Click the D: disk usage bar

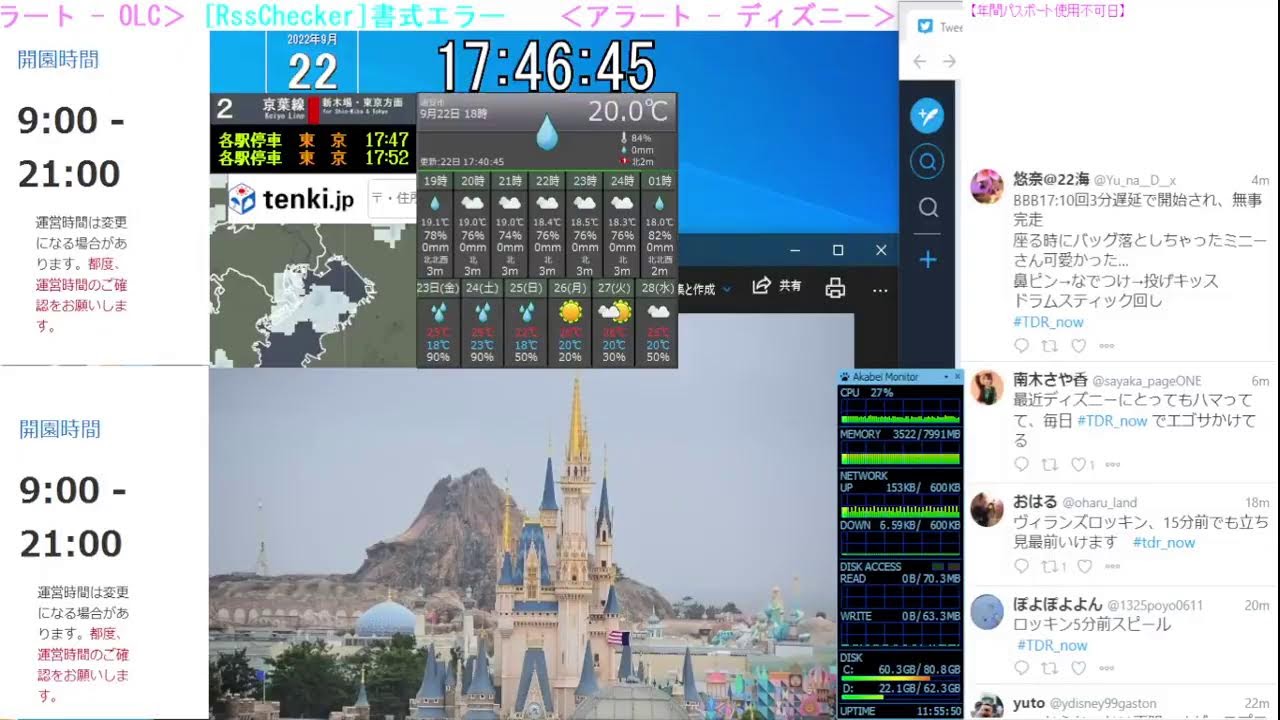(900, 697)
